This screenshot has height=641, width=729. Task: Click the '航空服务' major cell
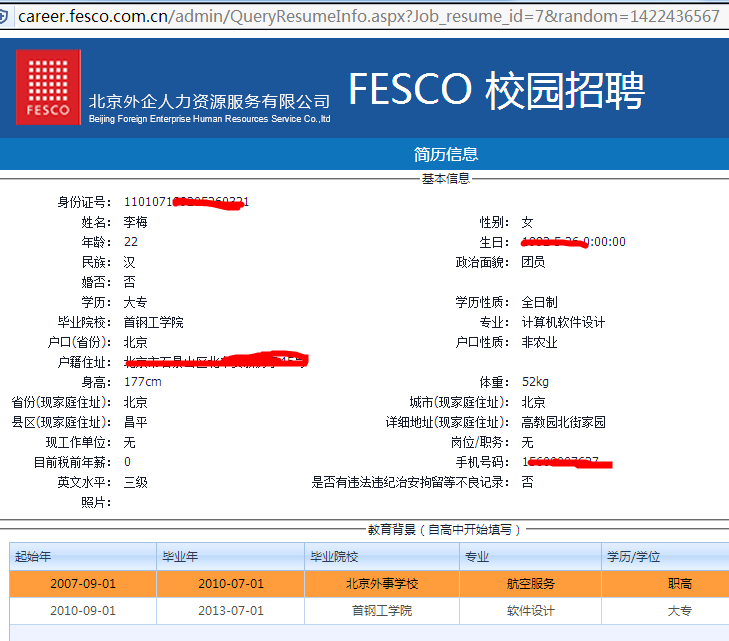[x=530, y=584]
